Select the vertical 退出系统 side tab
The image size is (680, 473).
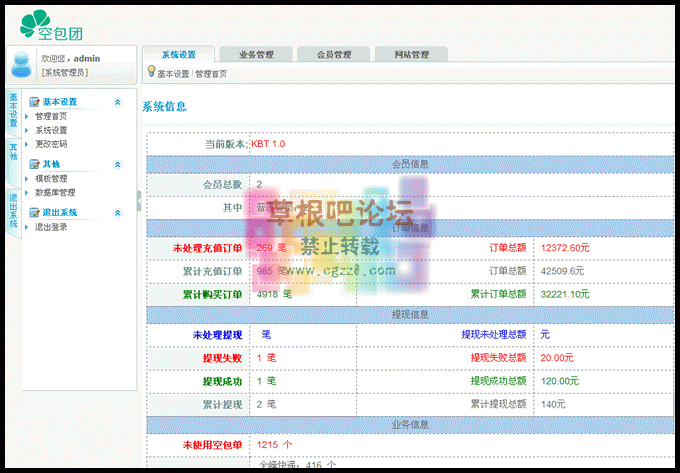coord(13,212)
